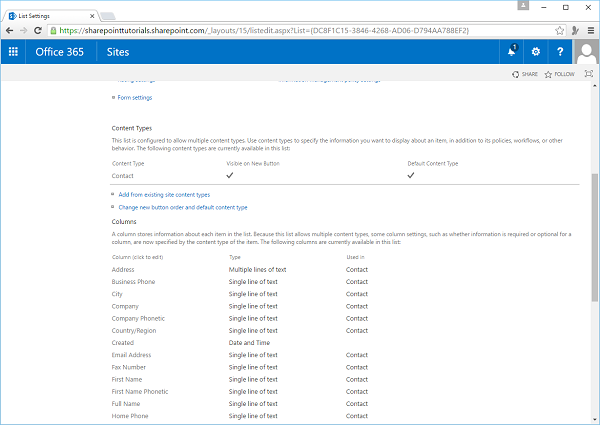Select the List Settings browser tab

(x=45, y=11)
